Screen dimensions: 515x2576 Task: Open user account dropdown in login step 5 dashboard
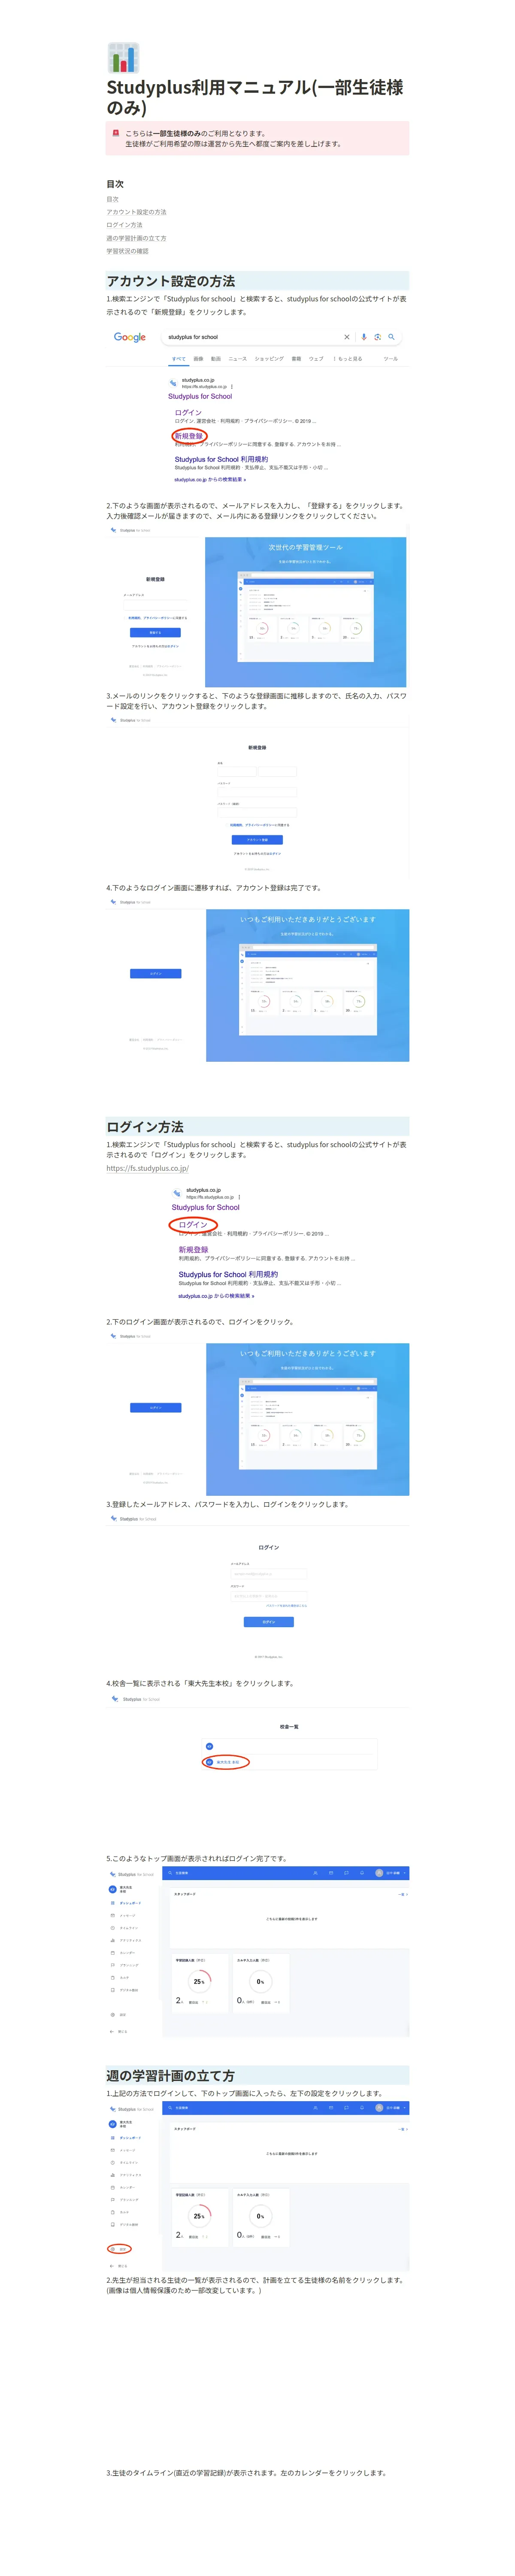(390, 1873)
